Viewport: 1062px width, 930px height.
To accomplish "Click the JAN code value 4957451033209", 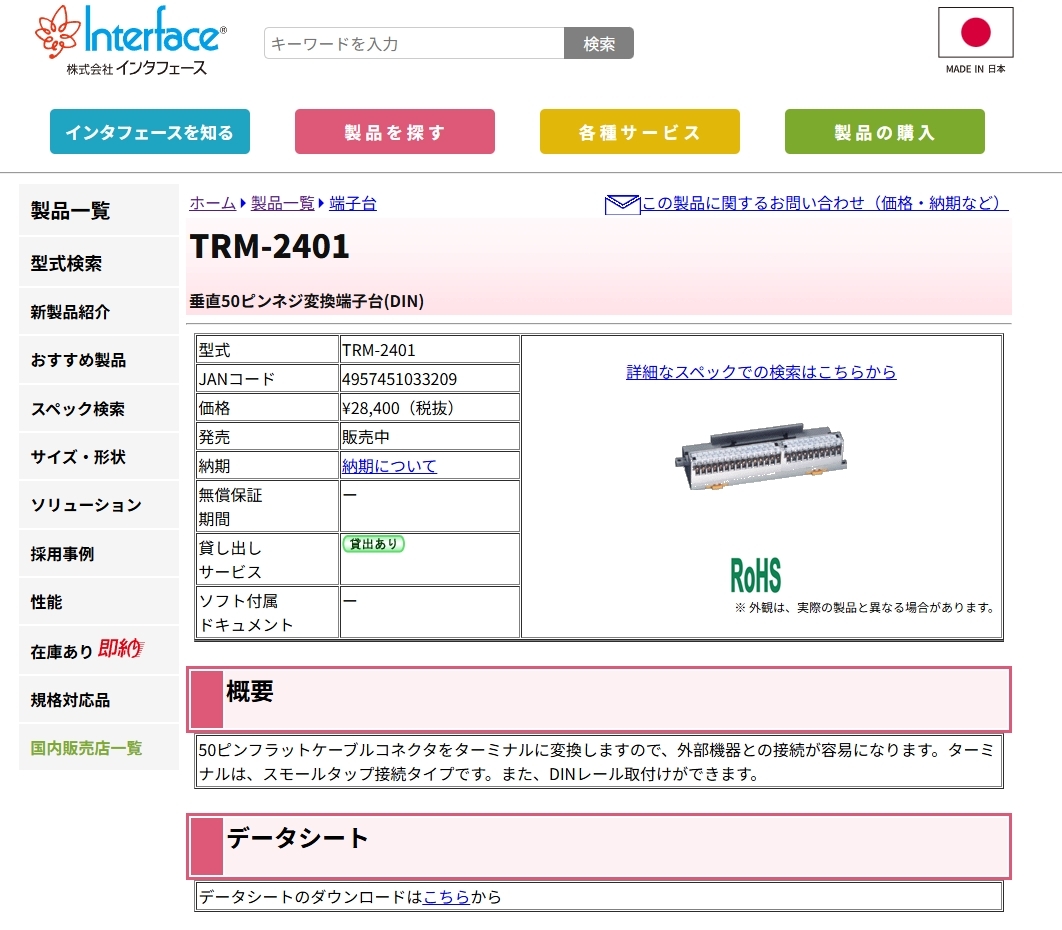I will pyautogui.click(x=429, y=379).
